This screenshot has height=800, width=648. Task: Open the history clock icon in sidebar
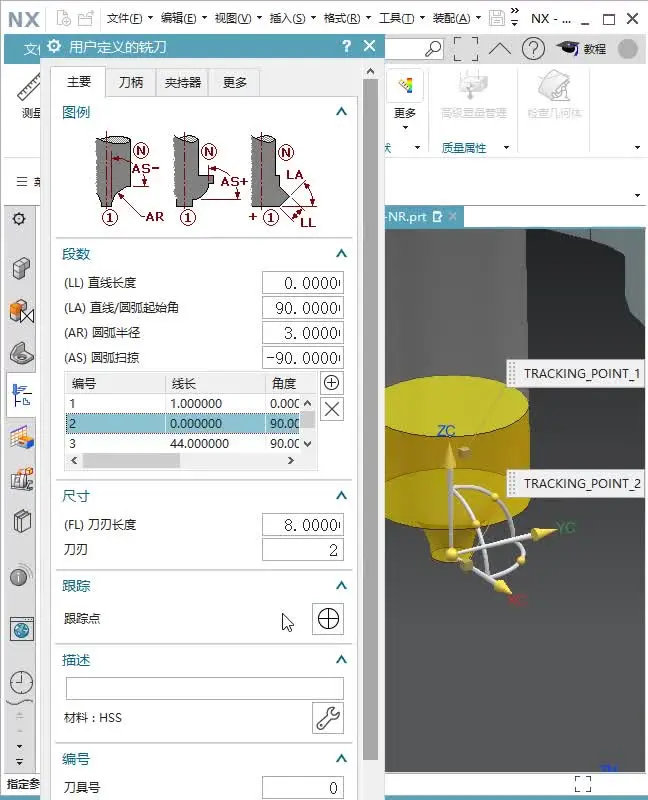pyautogui.click(x=21, y=683)
